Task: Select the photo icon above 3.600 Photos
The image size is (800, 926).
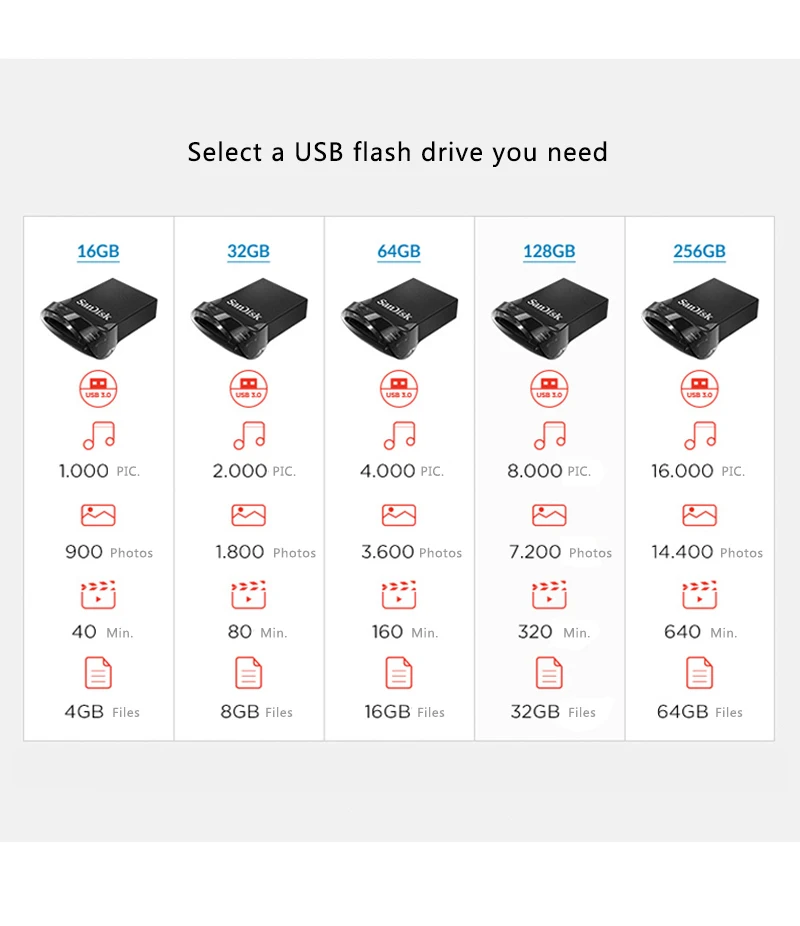Action: (x=399, y=515)
